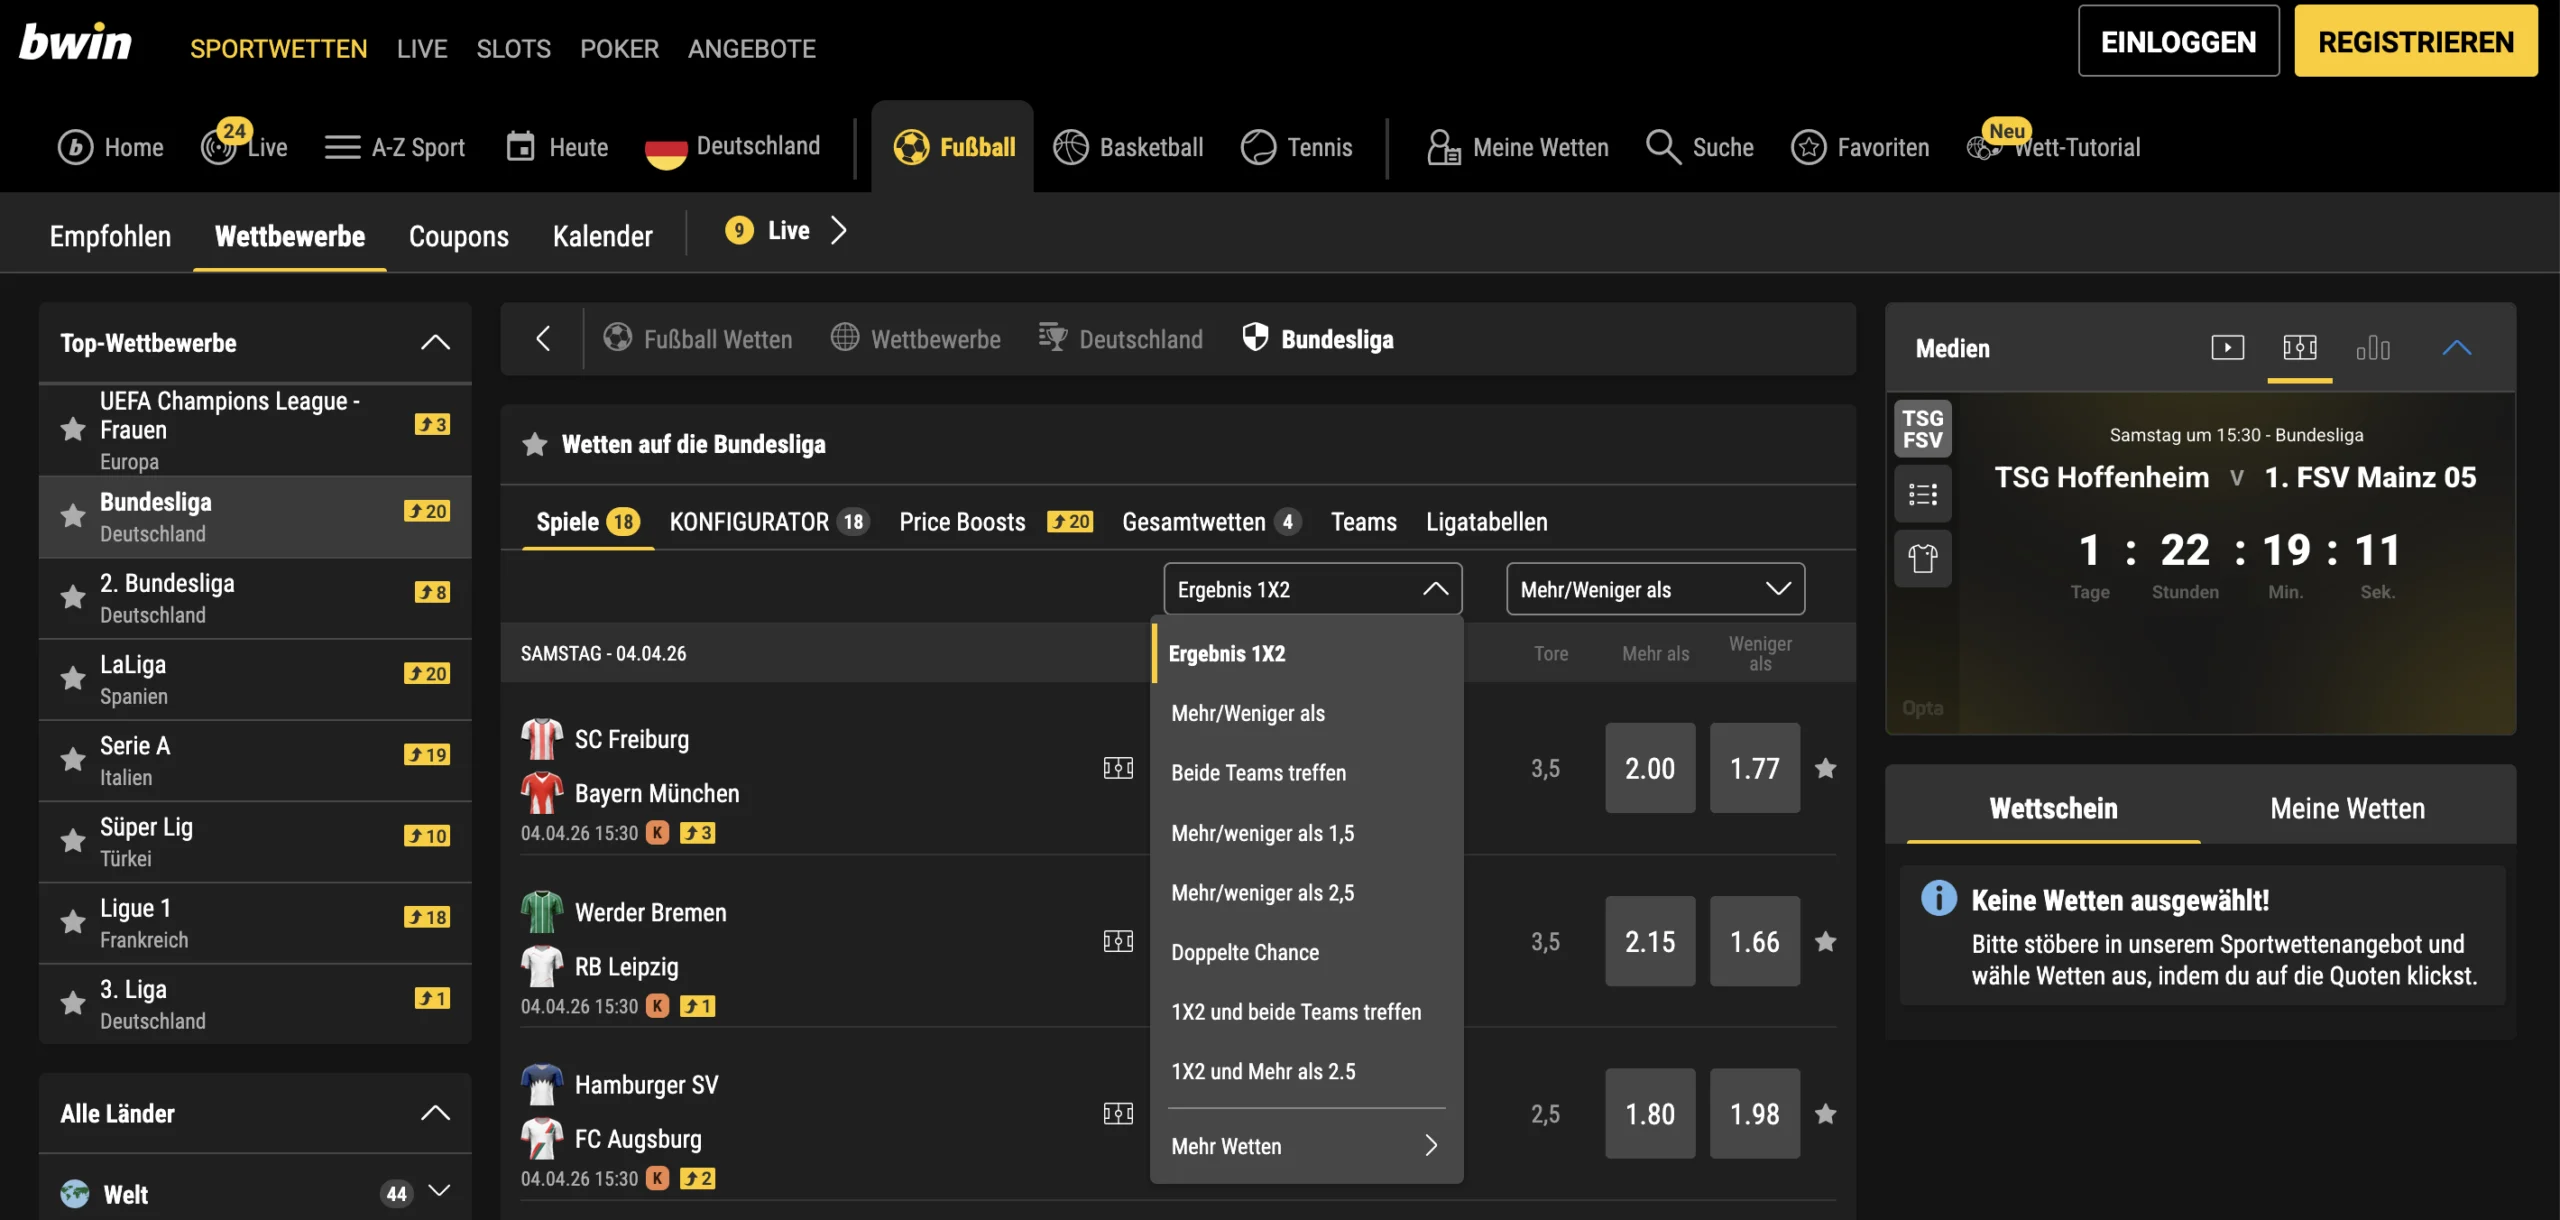
Task: Expand the Welt country group
Action: pyautogui.click(x=439, y=1191)
